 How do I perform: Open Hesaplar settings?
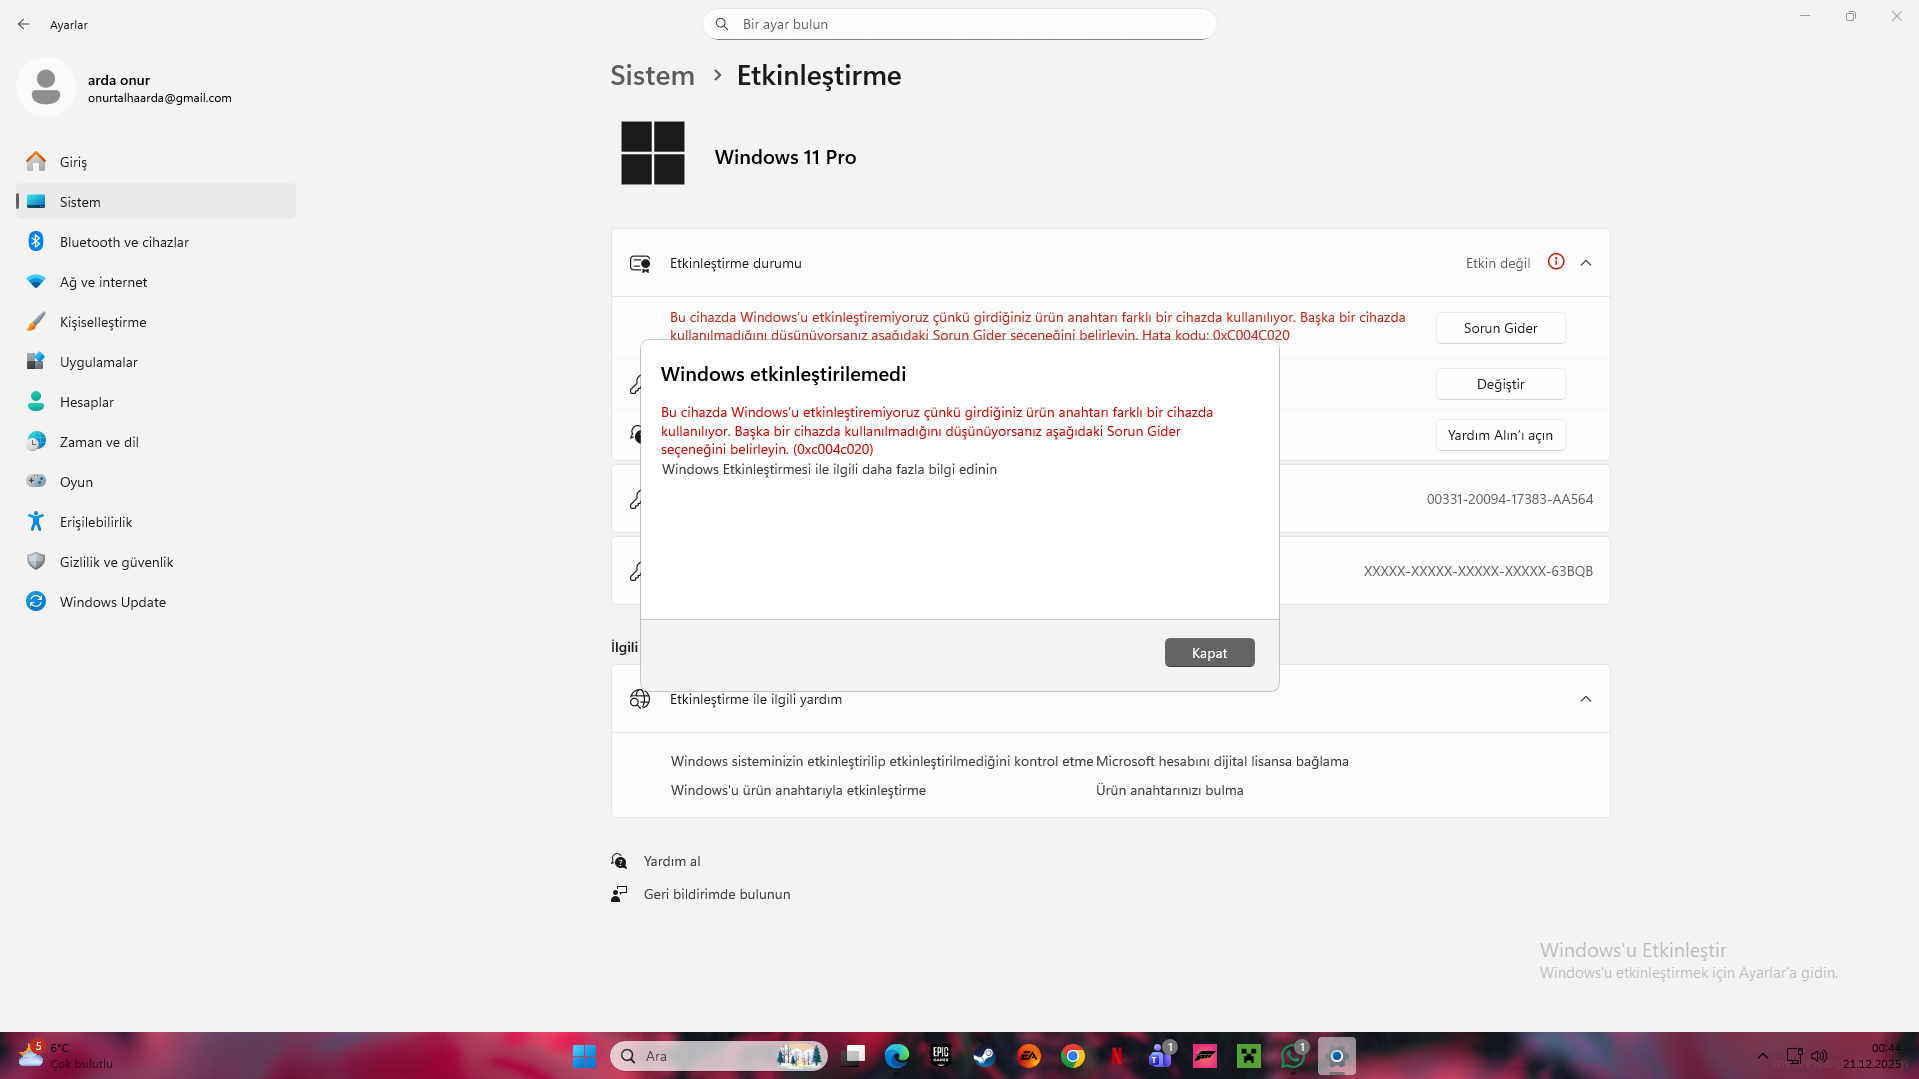[156, 401]
